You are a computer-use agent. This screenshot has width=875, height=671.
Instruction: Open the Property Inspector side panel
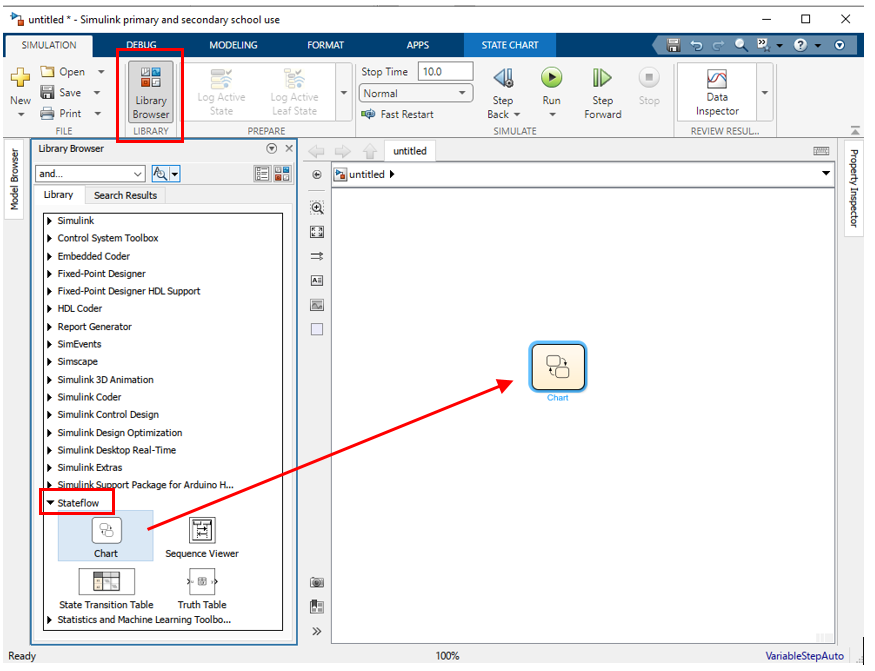[854, 188]
